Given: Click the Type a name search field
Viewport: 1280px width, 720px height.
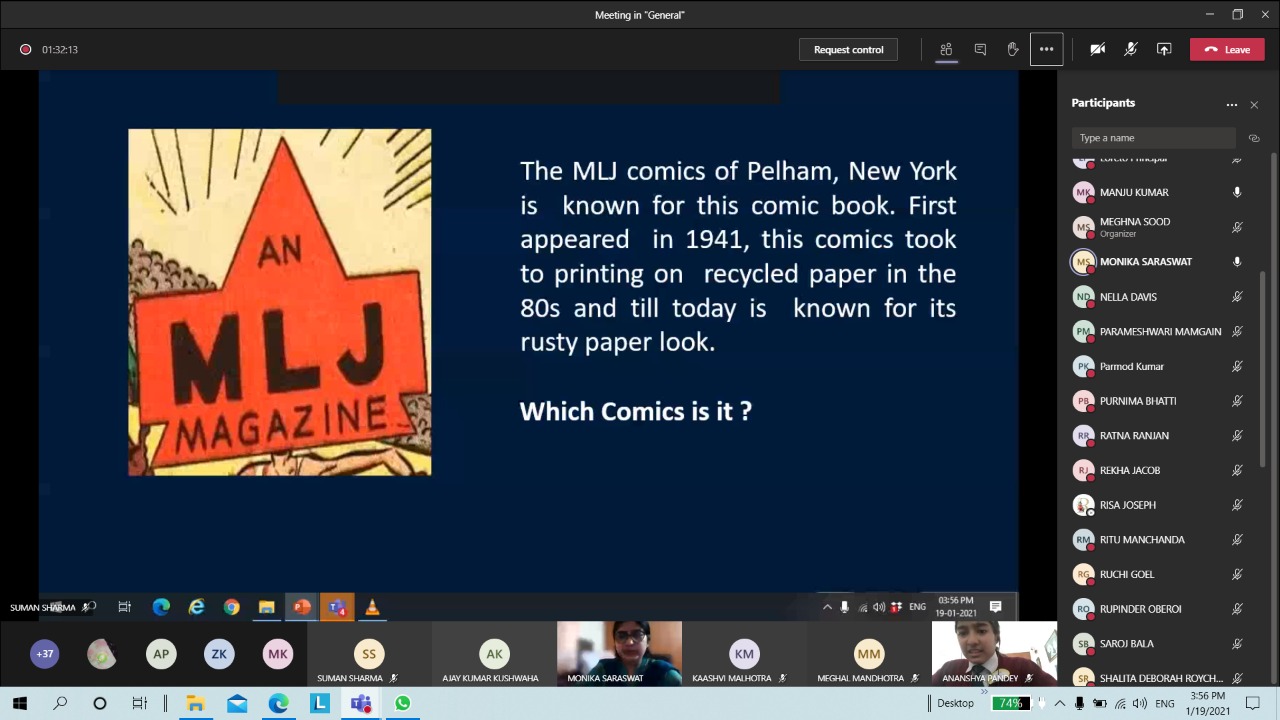Looking at the screenshot, I should tap(1153, 138).
